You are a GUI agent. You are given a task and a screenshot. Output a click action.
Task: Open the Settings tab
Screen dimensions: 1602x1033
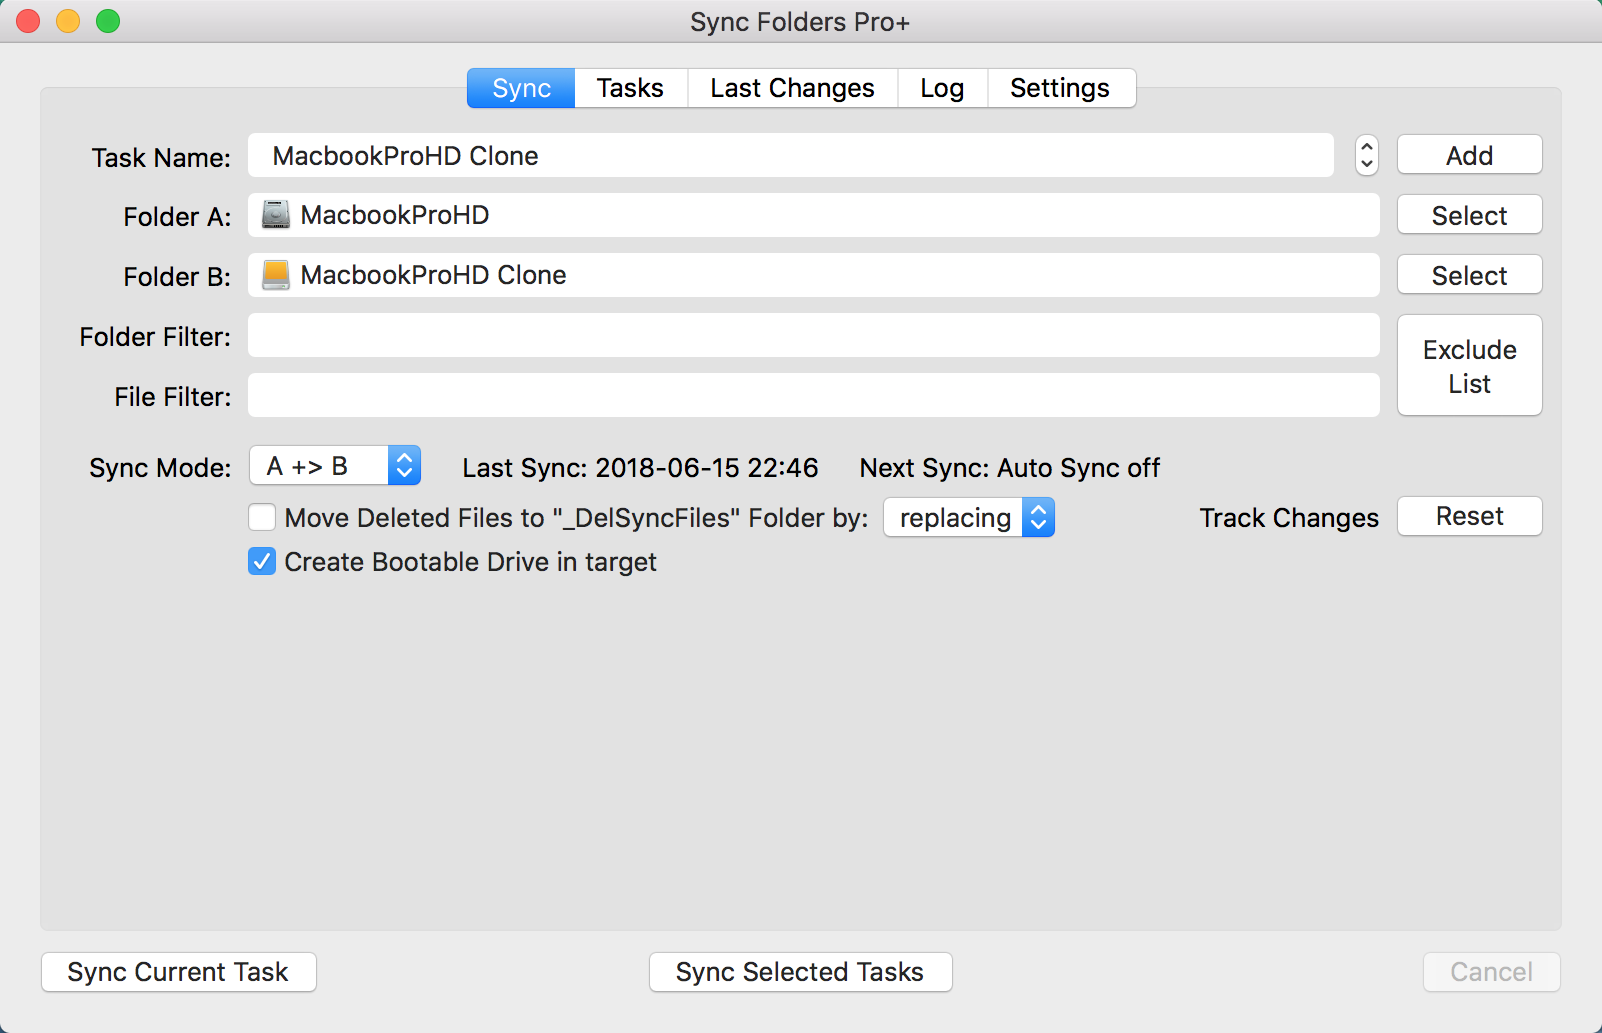point(1059,88)
